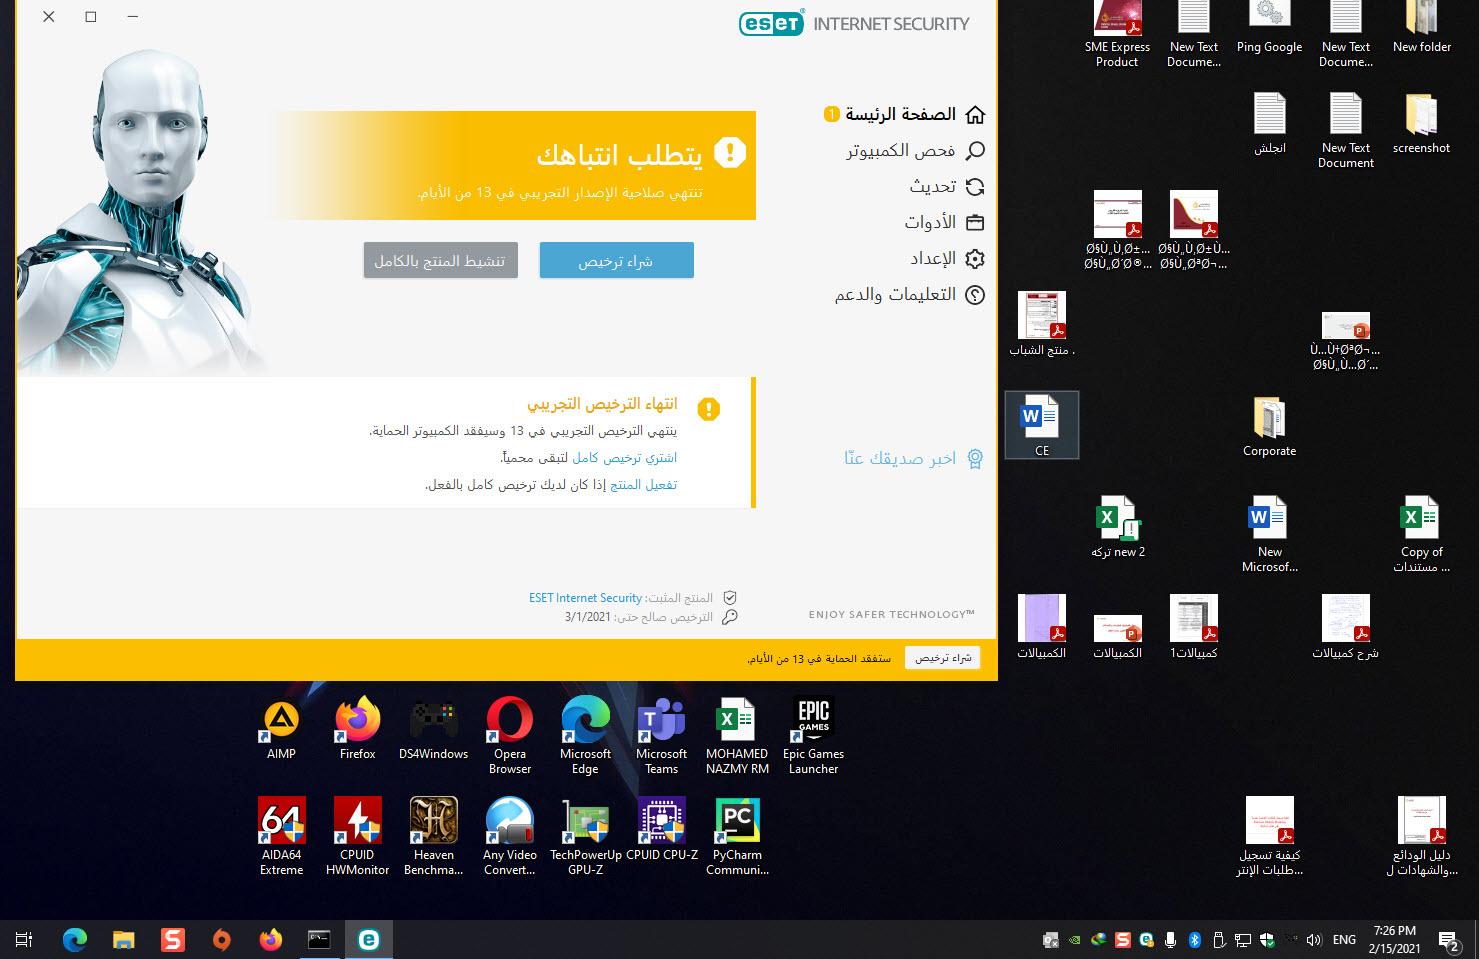Open the command prompt taskbar button
1479x959 pixels.
(319, 939)
